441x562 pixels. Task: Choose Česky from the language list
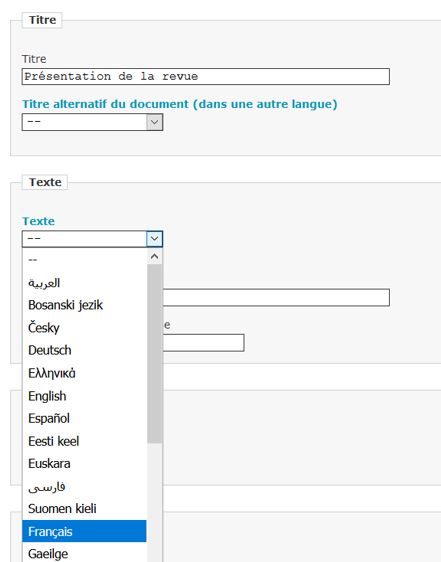tap(84, 328)
